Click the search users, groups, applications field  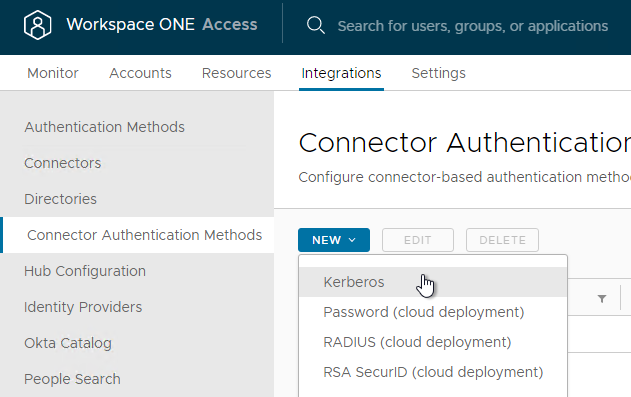(472, 26)
